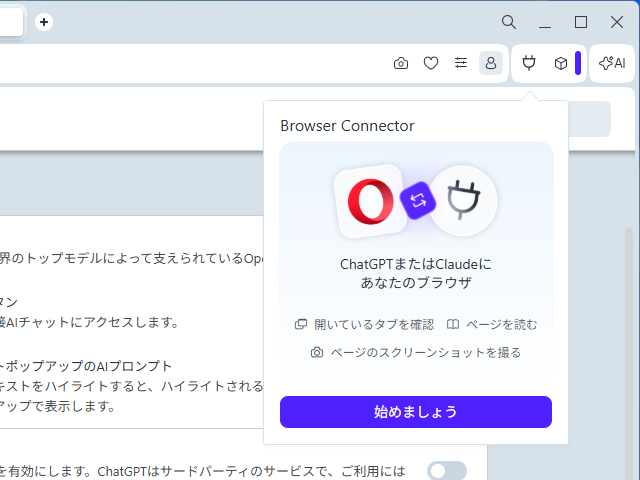Click the large plug circle in popup
The image size is (640, 480).
(x=463, y=200)
